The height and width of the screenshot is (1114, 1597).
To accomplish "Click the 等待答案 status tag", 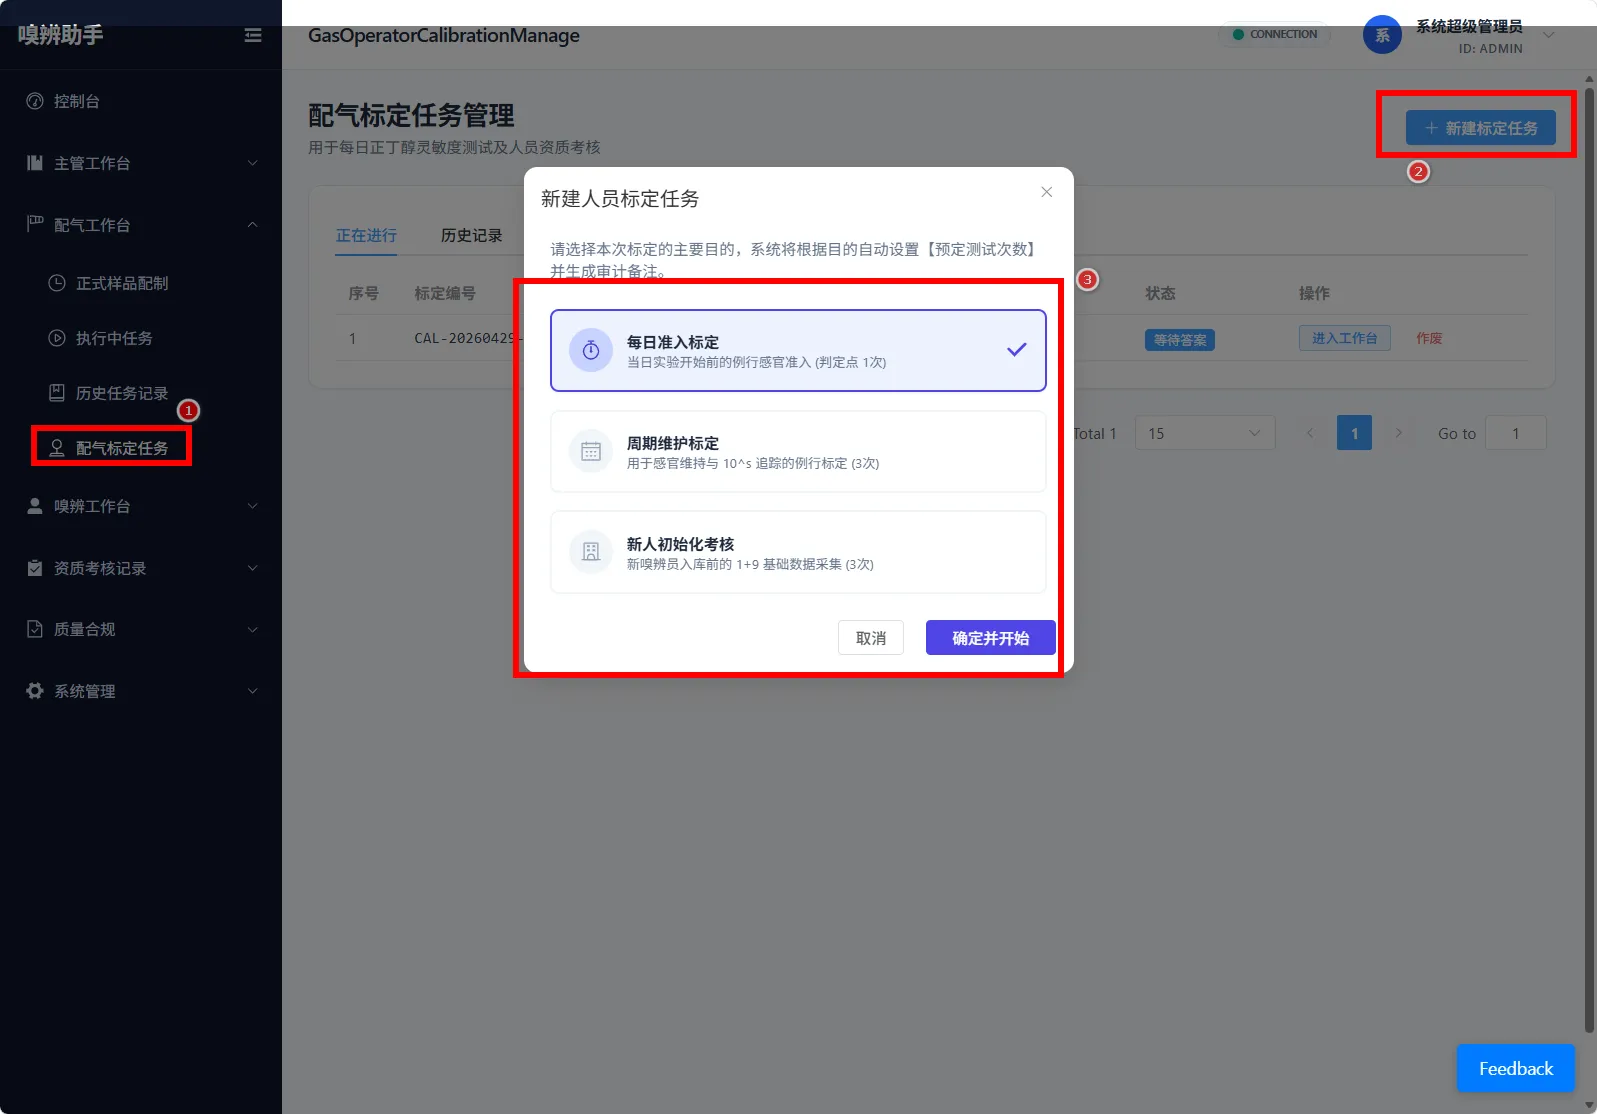I will (x=1179, y=340).
